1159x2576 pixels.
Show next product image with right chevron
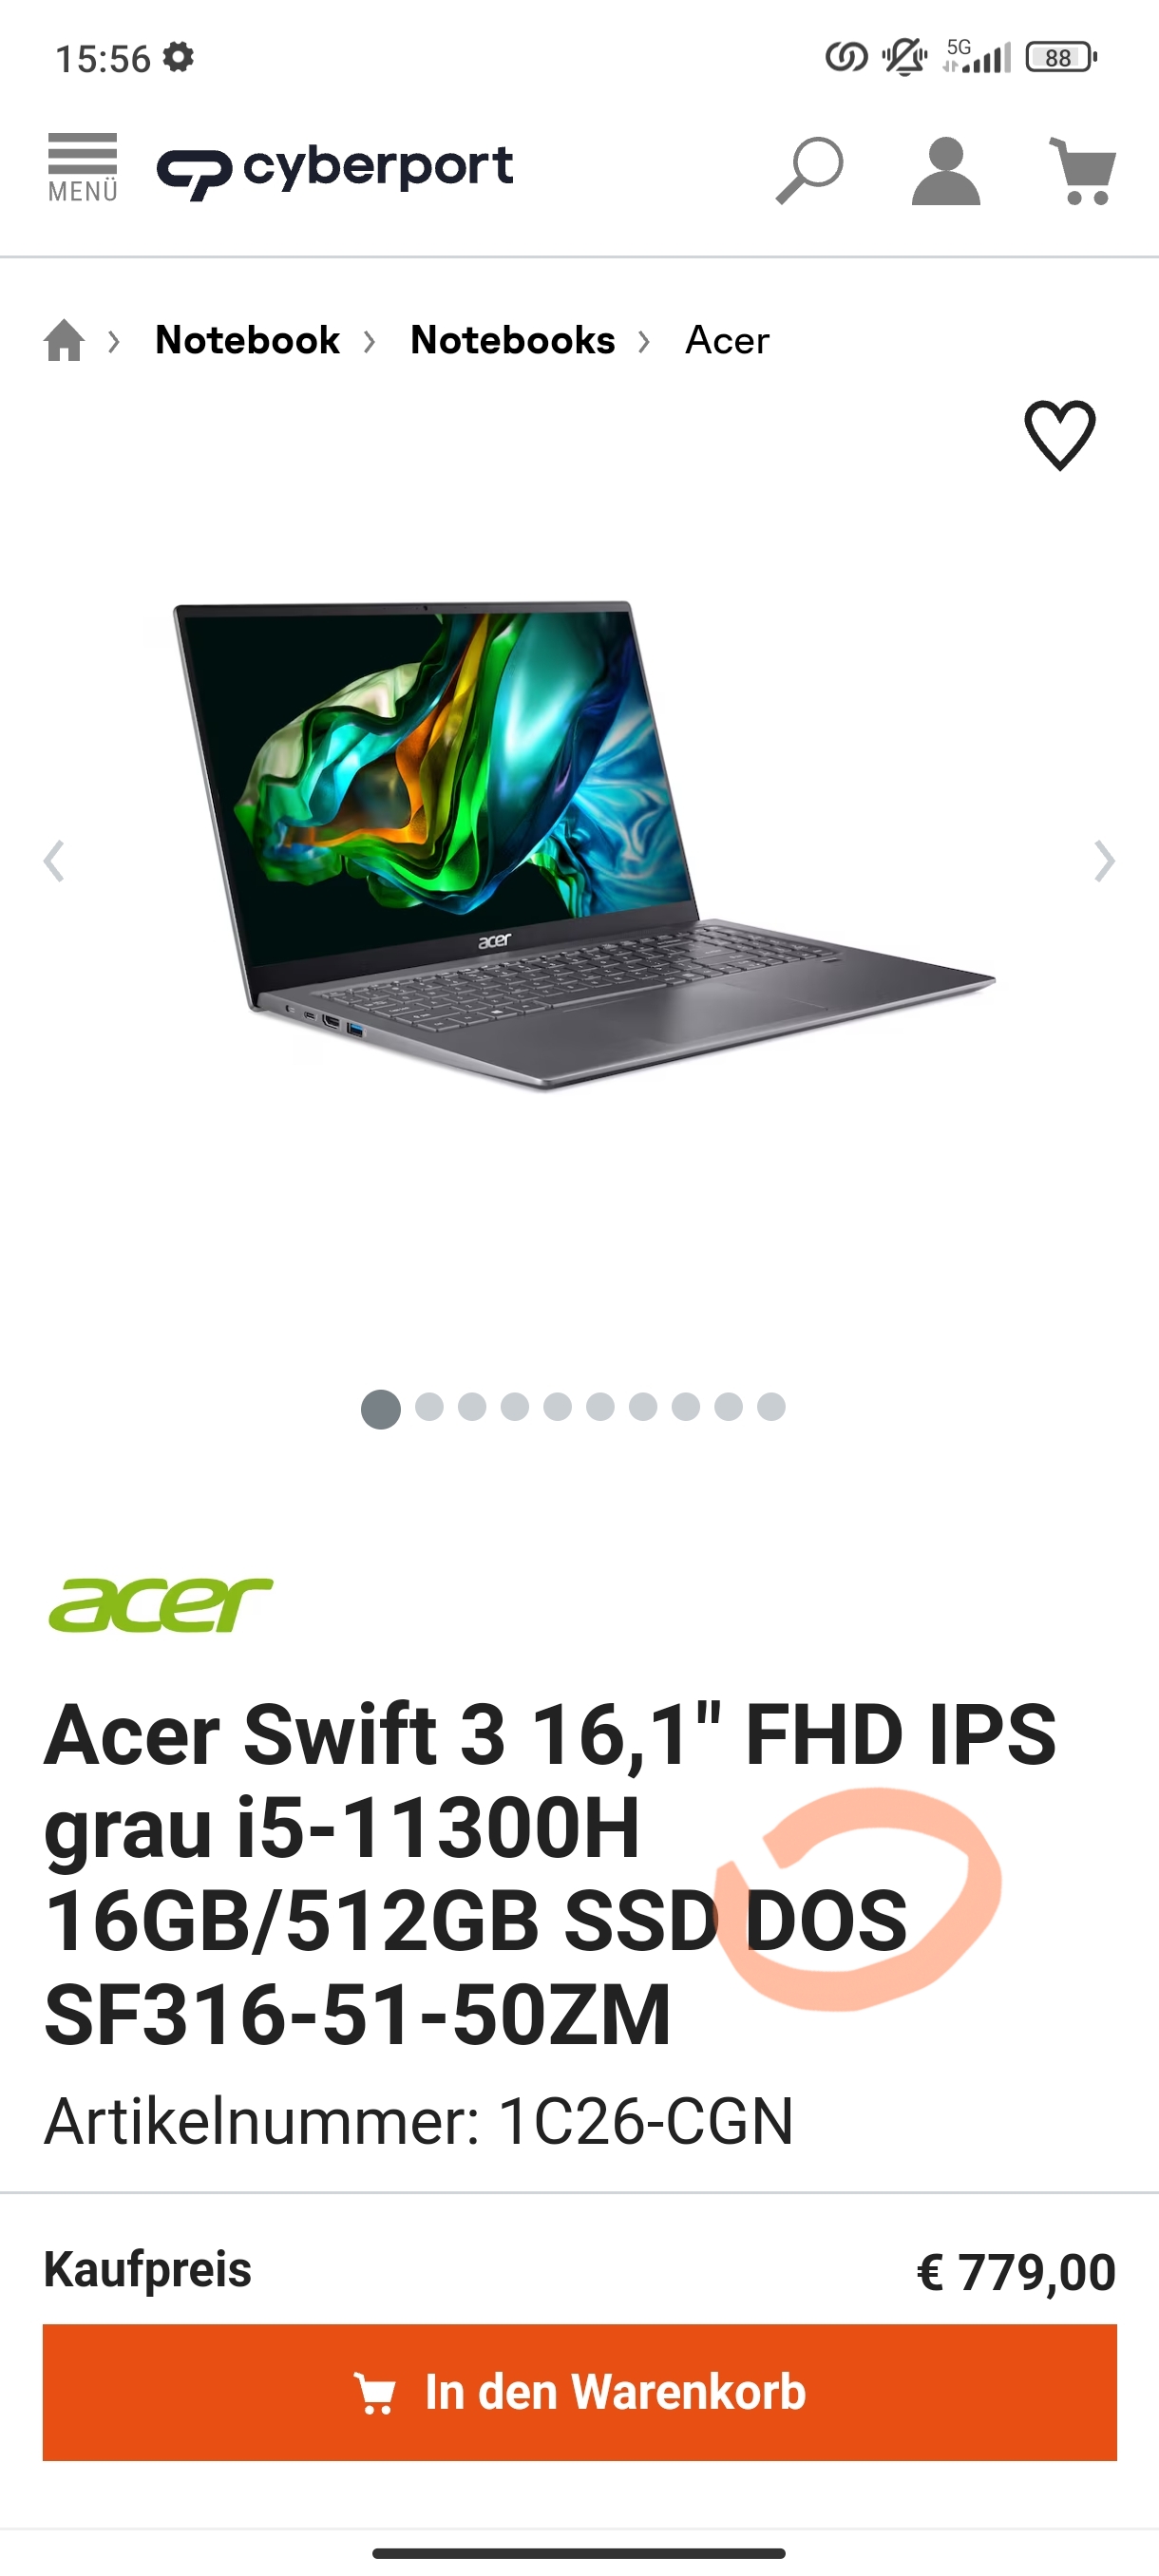coord(1104,861)
